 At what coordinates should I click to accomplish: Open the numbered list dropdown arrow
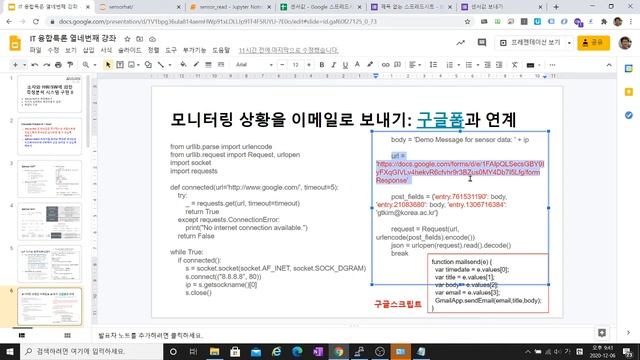(459, 65)
